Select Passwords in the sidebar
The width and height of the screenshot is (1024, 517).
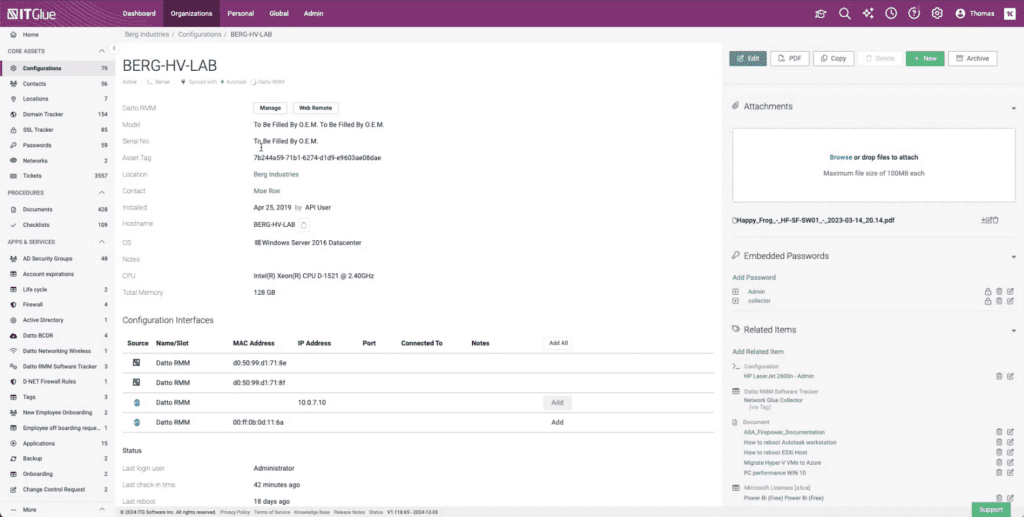coord(37,145)
